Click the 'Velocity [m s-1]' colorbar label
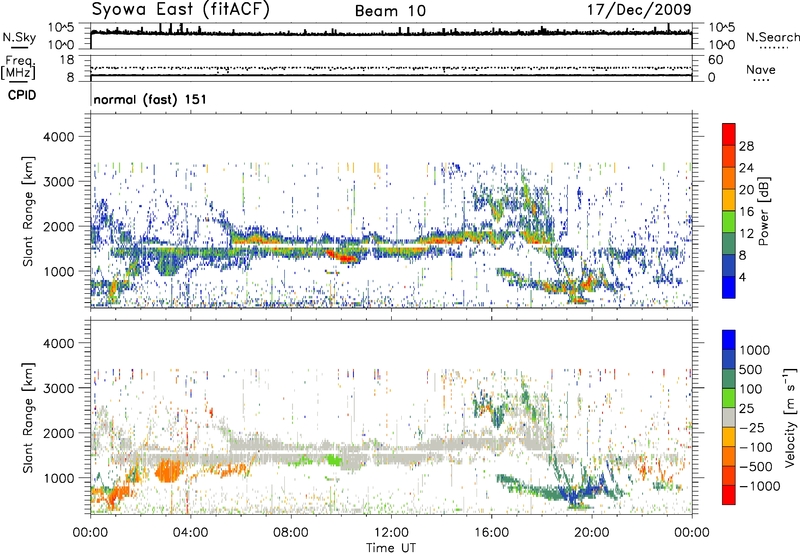Image resolution: width=800 pixels, height=554 pixels. coord(790,417)
